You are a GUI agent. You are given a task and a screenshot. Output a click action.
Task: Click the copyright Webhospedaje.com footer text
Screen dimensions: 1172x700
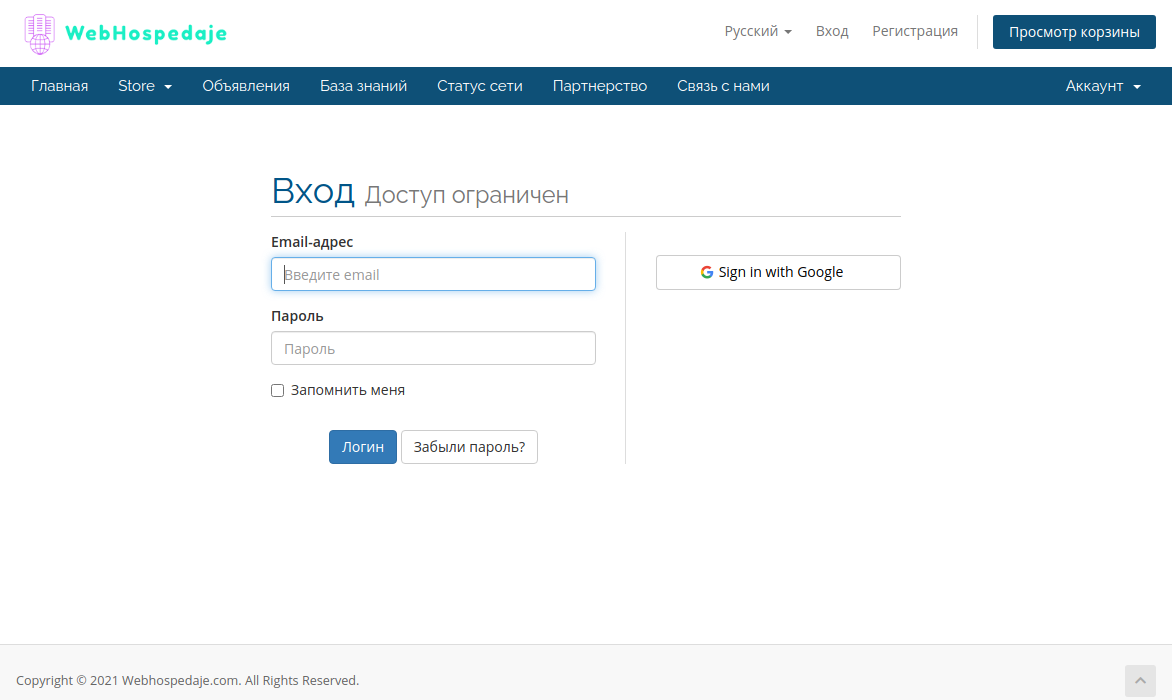tap(188, 681)
